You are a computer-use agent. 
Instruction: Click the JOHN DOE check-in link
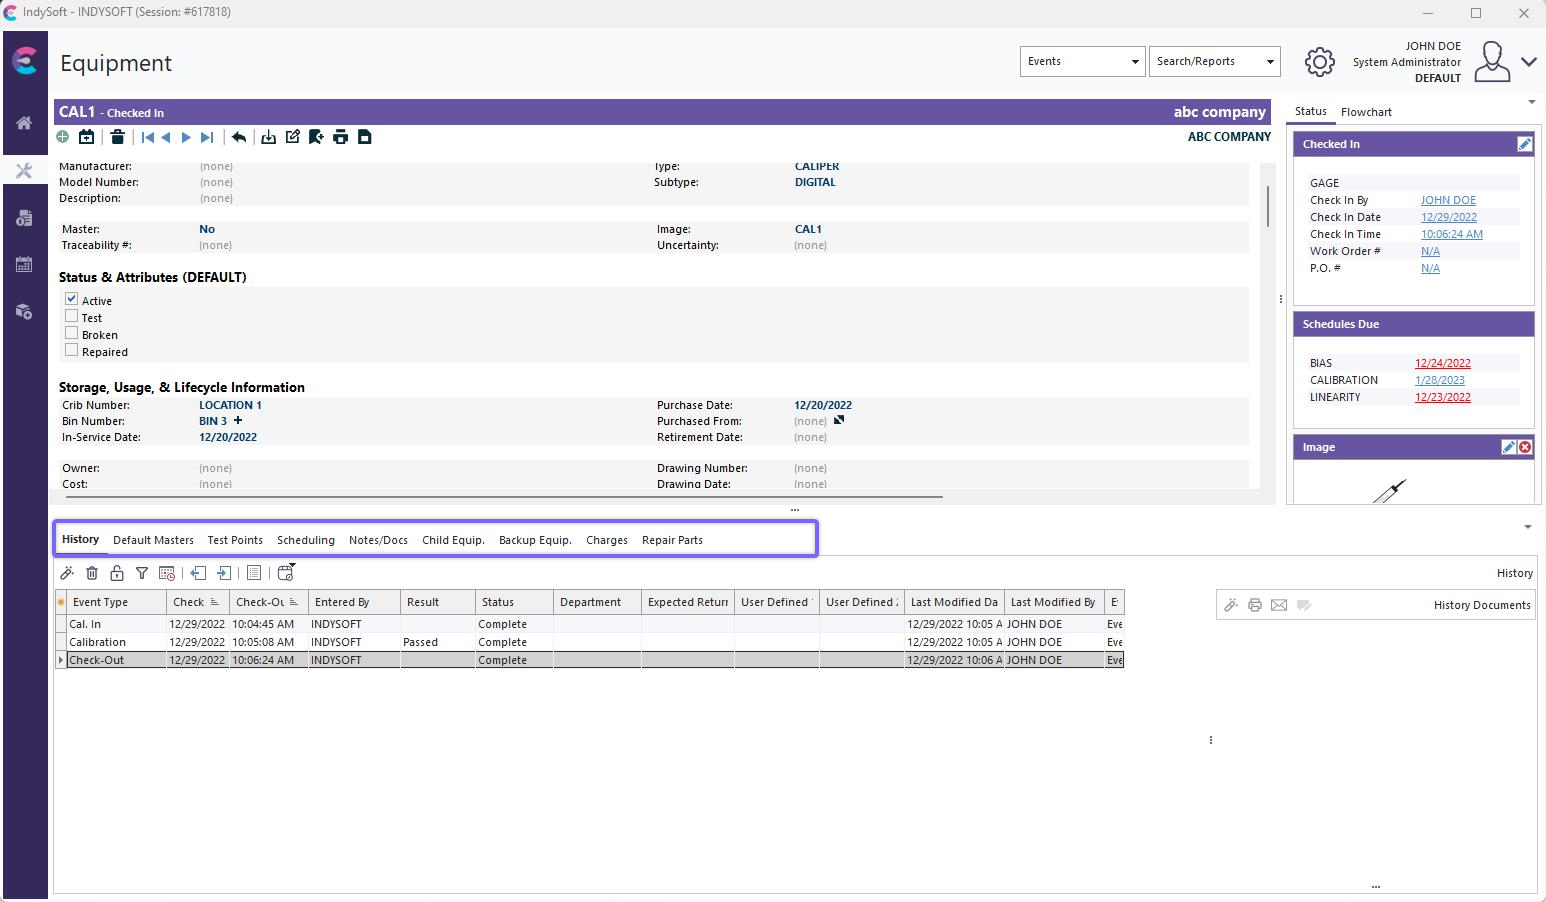[x=1447, y=200]
